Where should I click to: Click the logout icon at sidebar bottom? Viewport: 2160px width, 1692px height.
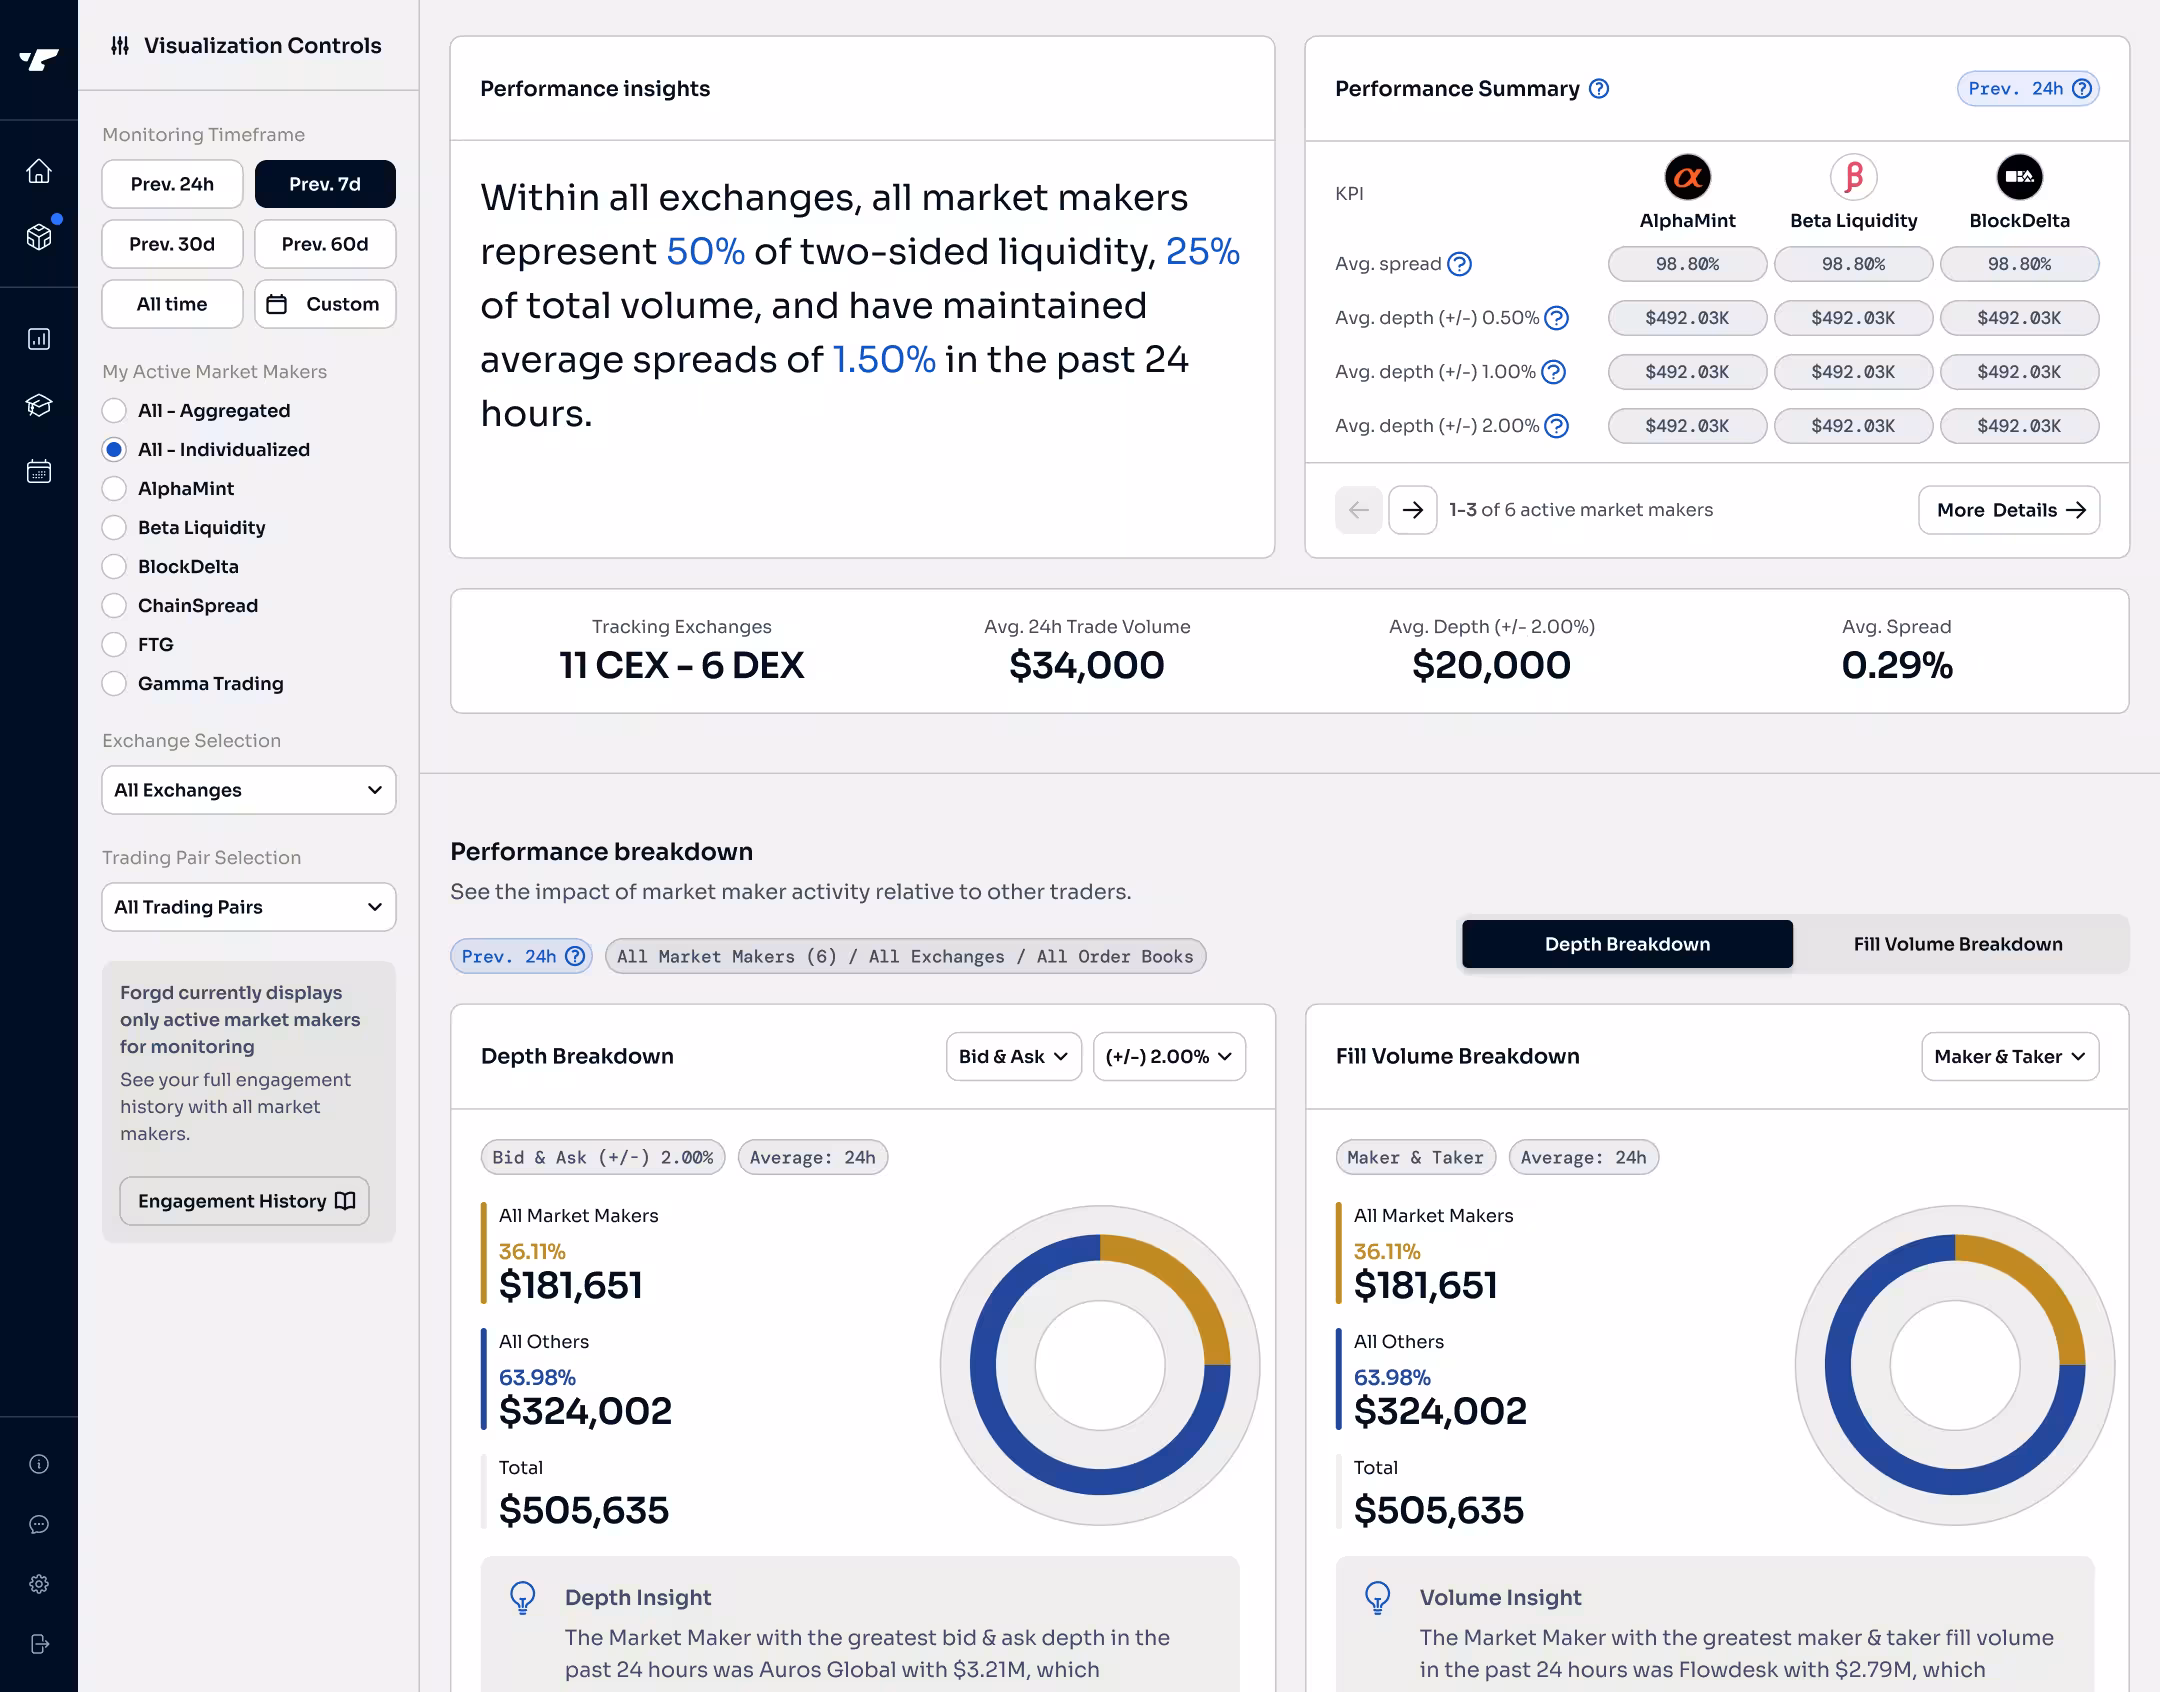(x=39, y=1644)
